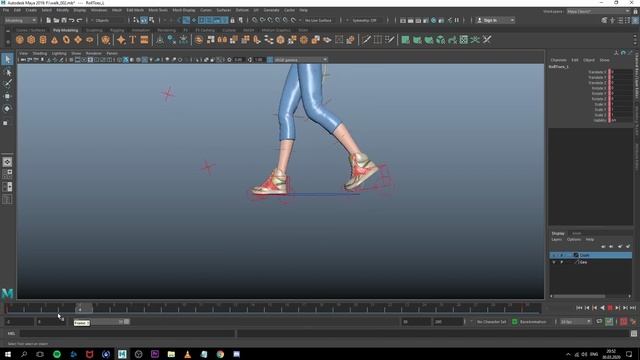Viewport: 640px width, 360px height.
Task: Click the Super Shapes star shelf icon
Action: [x=121, y=40]
